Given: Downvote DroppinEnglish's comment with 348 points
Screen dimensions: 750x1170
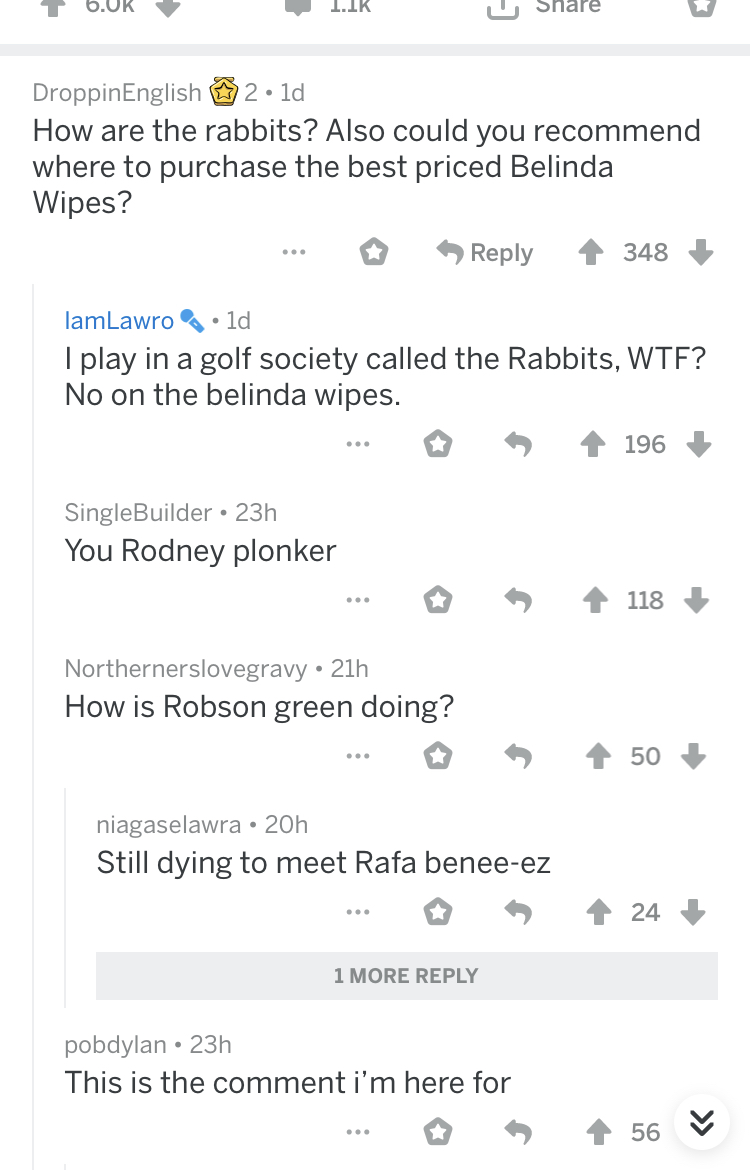Looking at the screenshot, I should pyautogui.click(x=702, y=253).
